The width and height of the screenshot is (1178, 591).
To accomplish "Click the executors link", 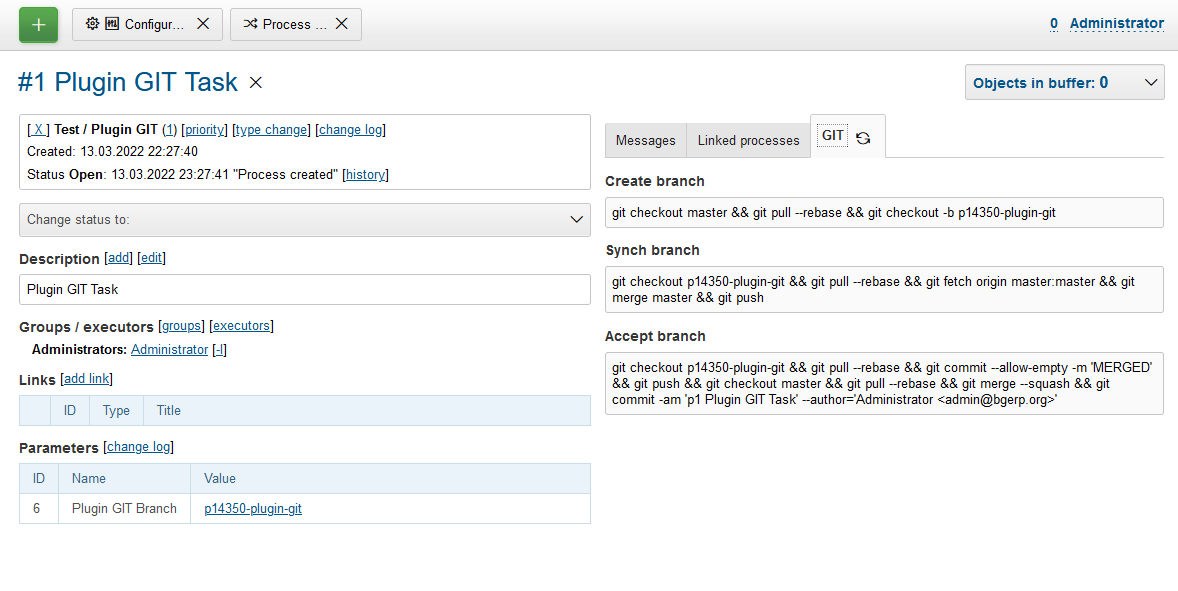I will click(241, 325).
